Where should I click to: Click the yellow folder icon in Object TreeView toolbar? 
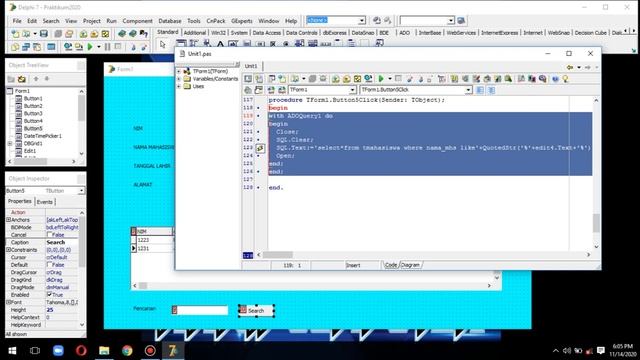(x=22, y=79)
